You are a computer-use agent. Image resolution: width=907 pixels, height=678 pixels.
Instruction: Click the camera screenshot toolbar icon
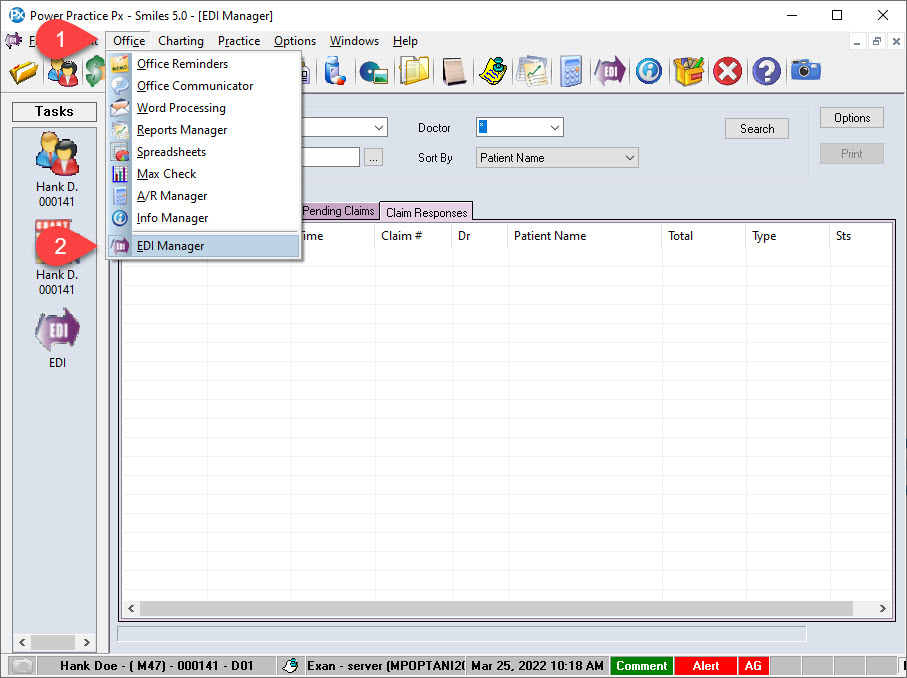click(806, 71)
